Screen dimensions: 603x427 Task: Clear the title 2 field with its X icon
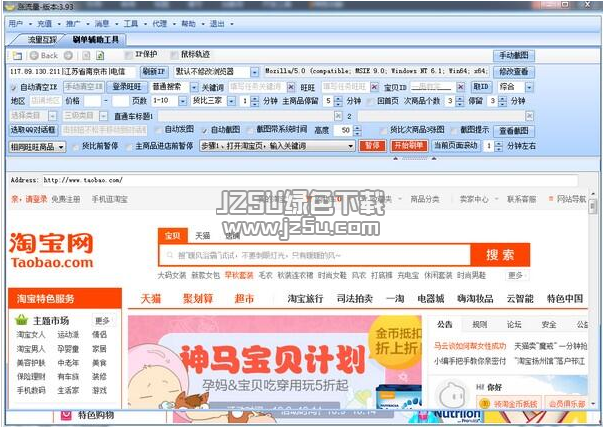[529, 115]
